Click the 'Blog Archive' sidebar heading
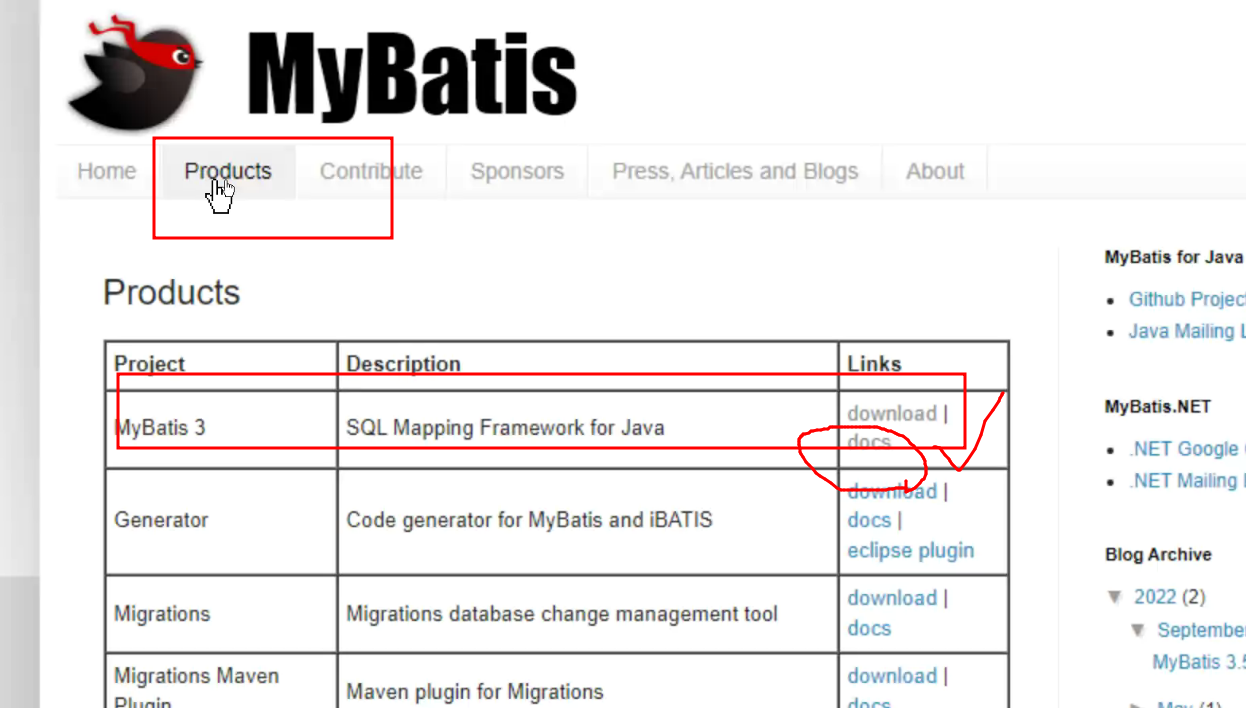Image resolution: width=1246 pixels, height=708 pixels. [x=1158, y=555]
